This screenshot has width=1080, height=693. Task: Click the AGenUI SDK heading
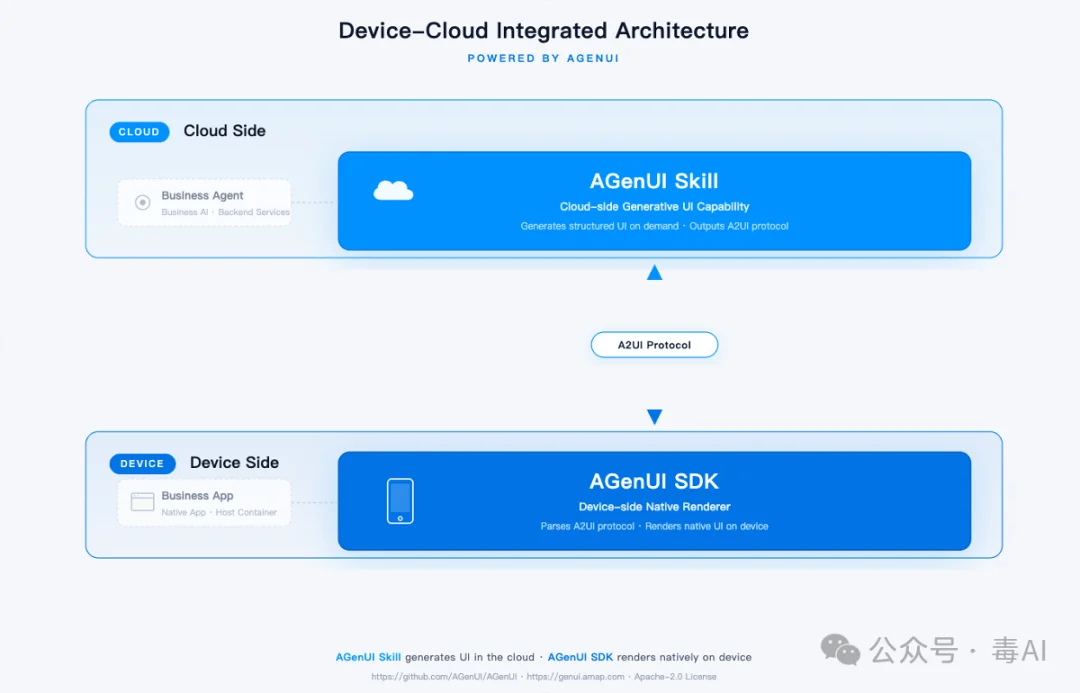click(654, 482)
